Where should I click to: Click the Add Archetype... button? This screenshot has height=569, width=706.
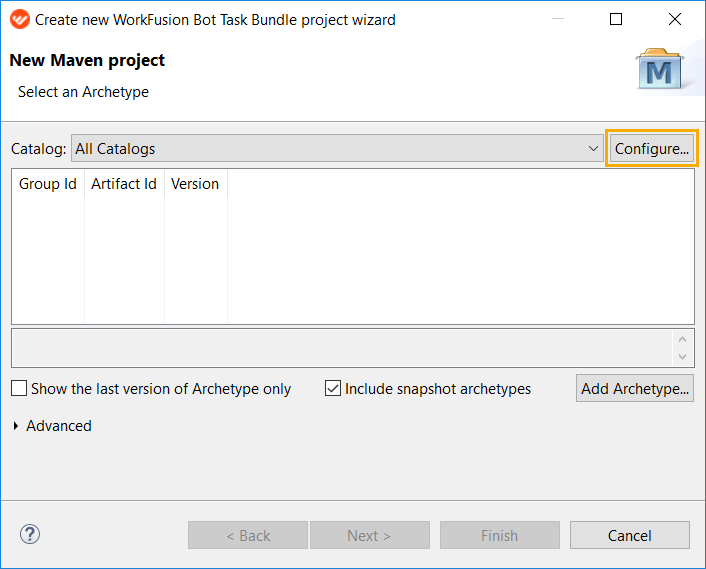pyautogui.click(x=635, y=388)
